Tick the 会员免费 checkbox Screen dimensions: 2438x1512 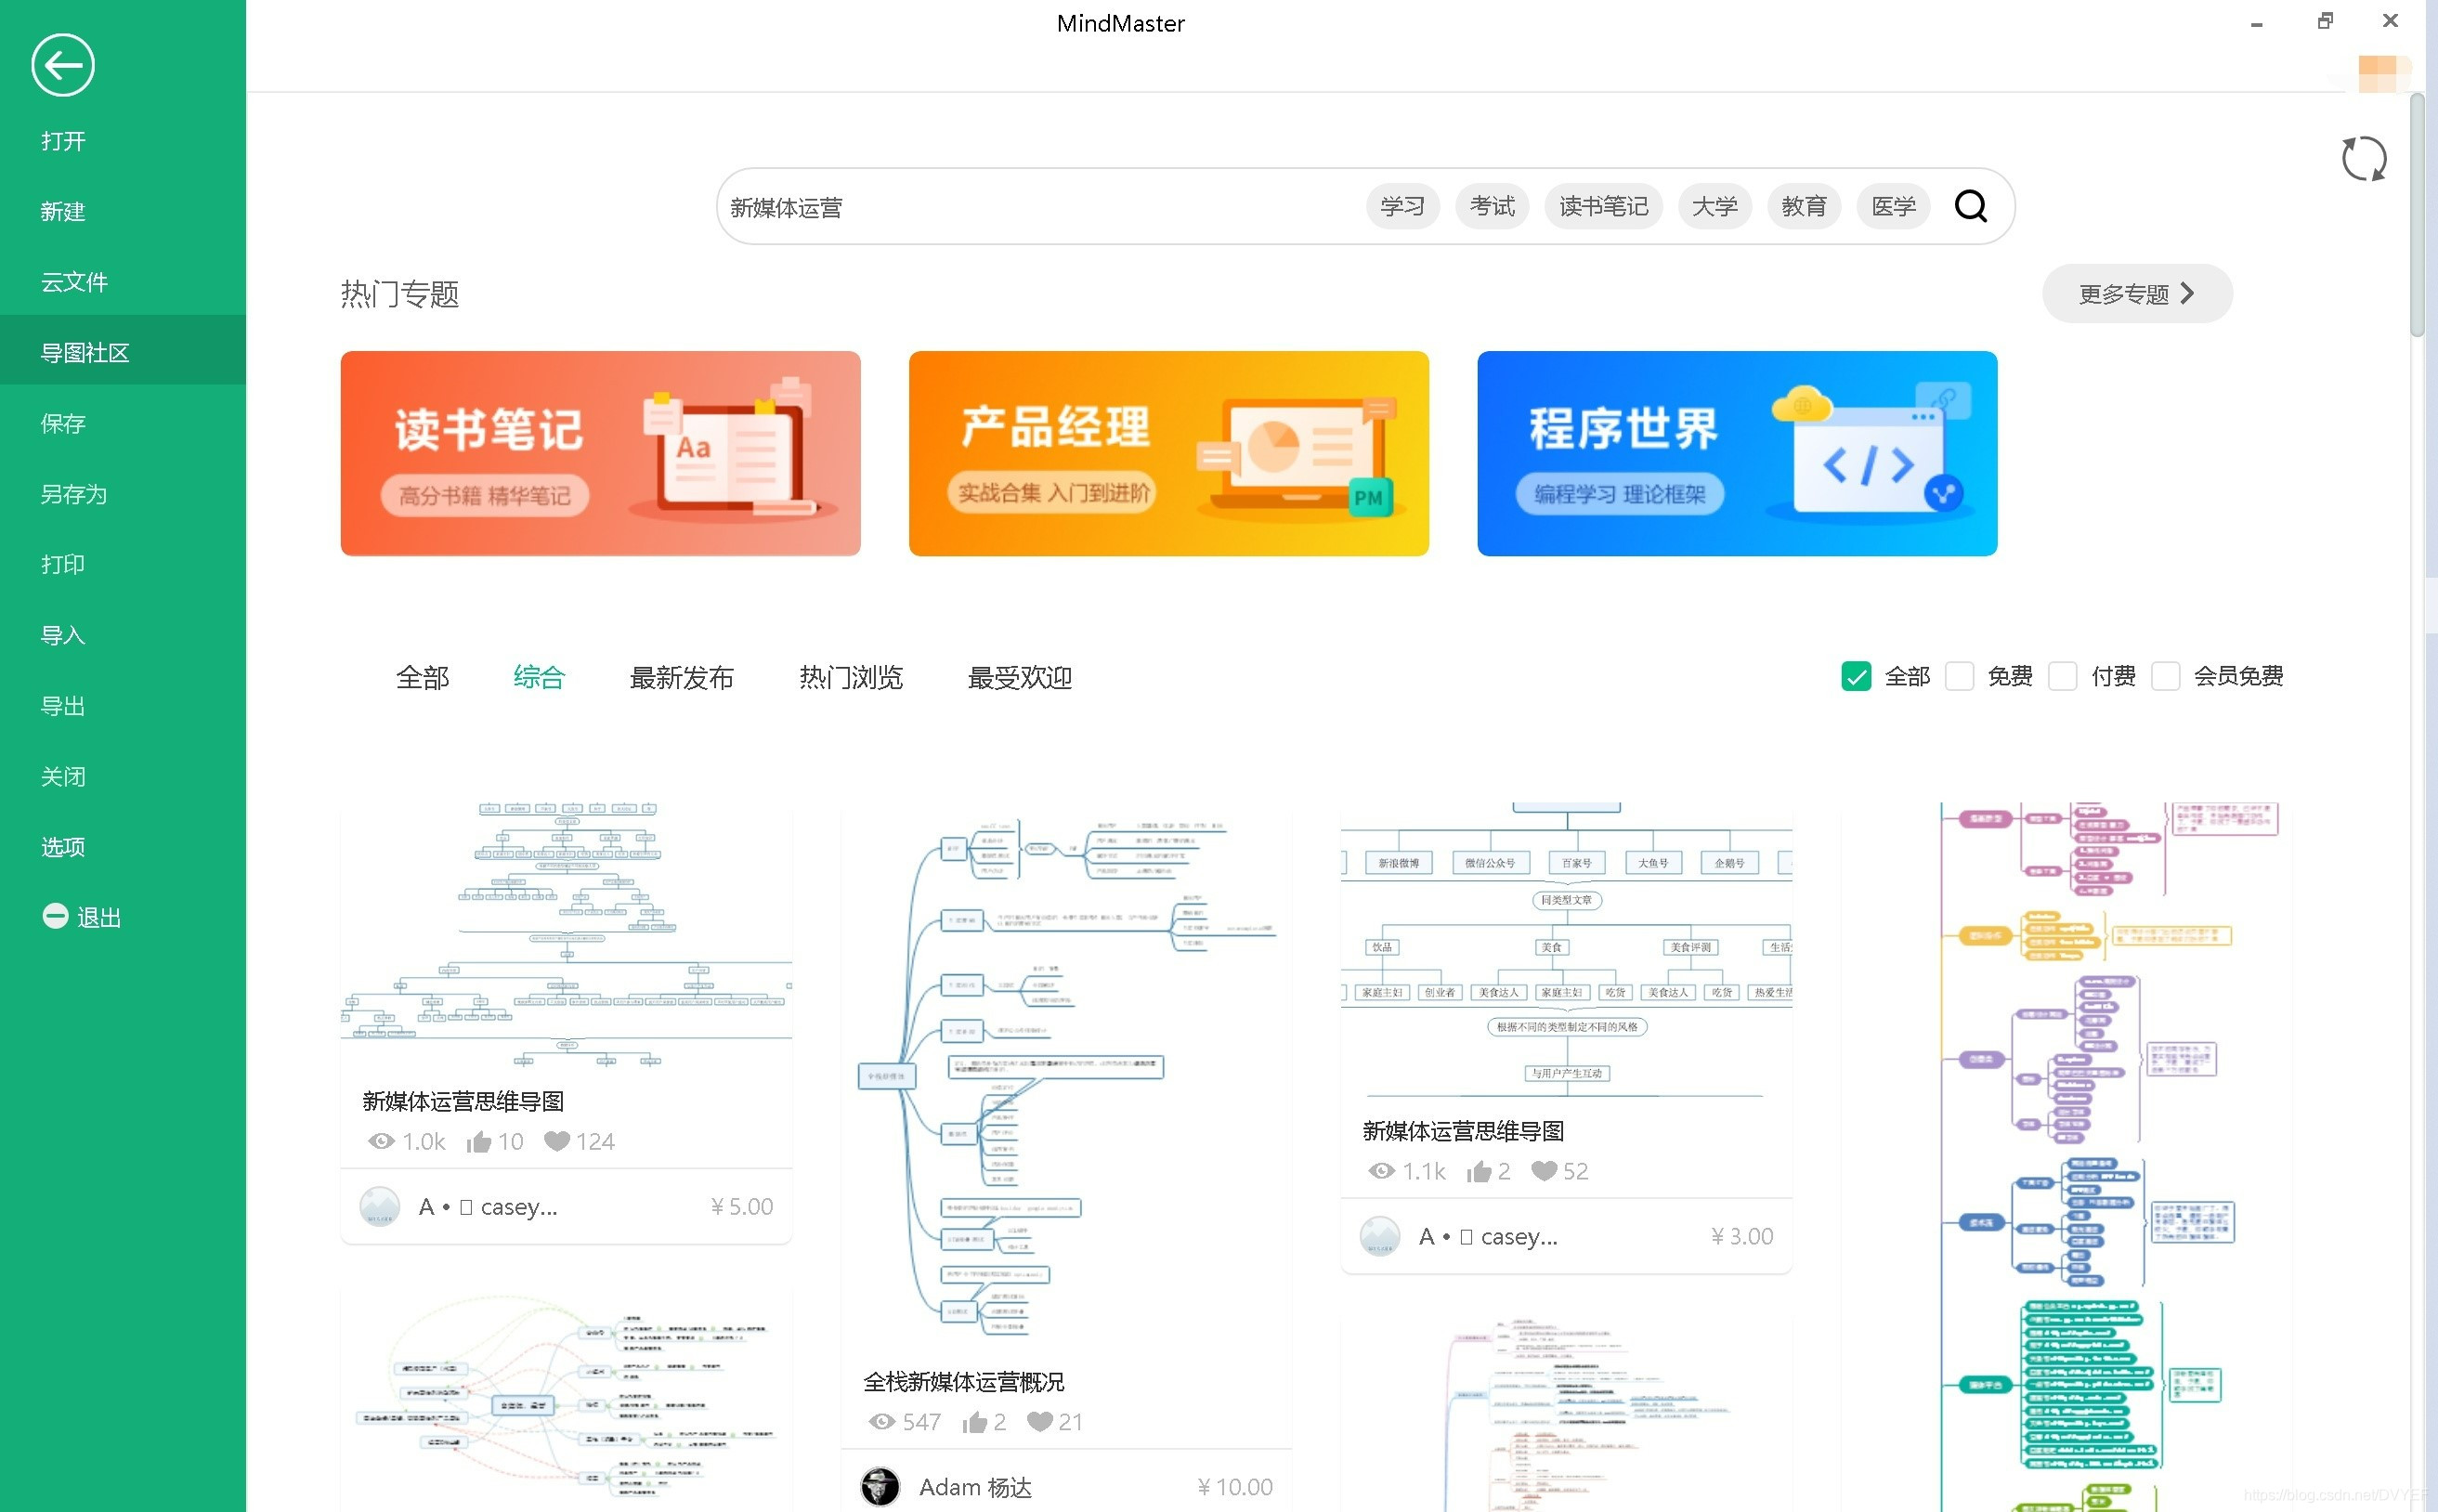click(x=2165, y=677)
